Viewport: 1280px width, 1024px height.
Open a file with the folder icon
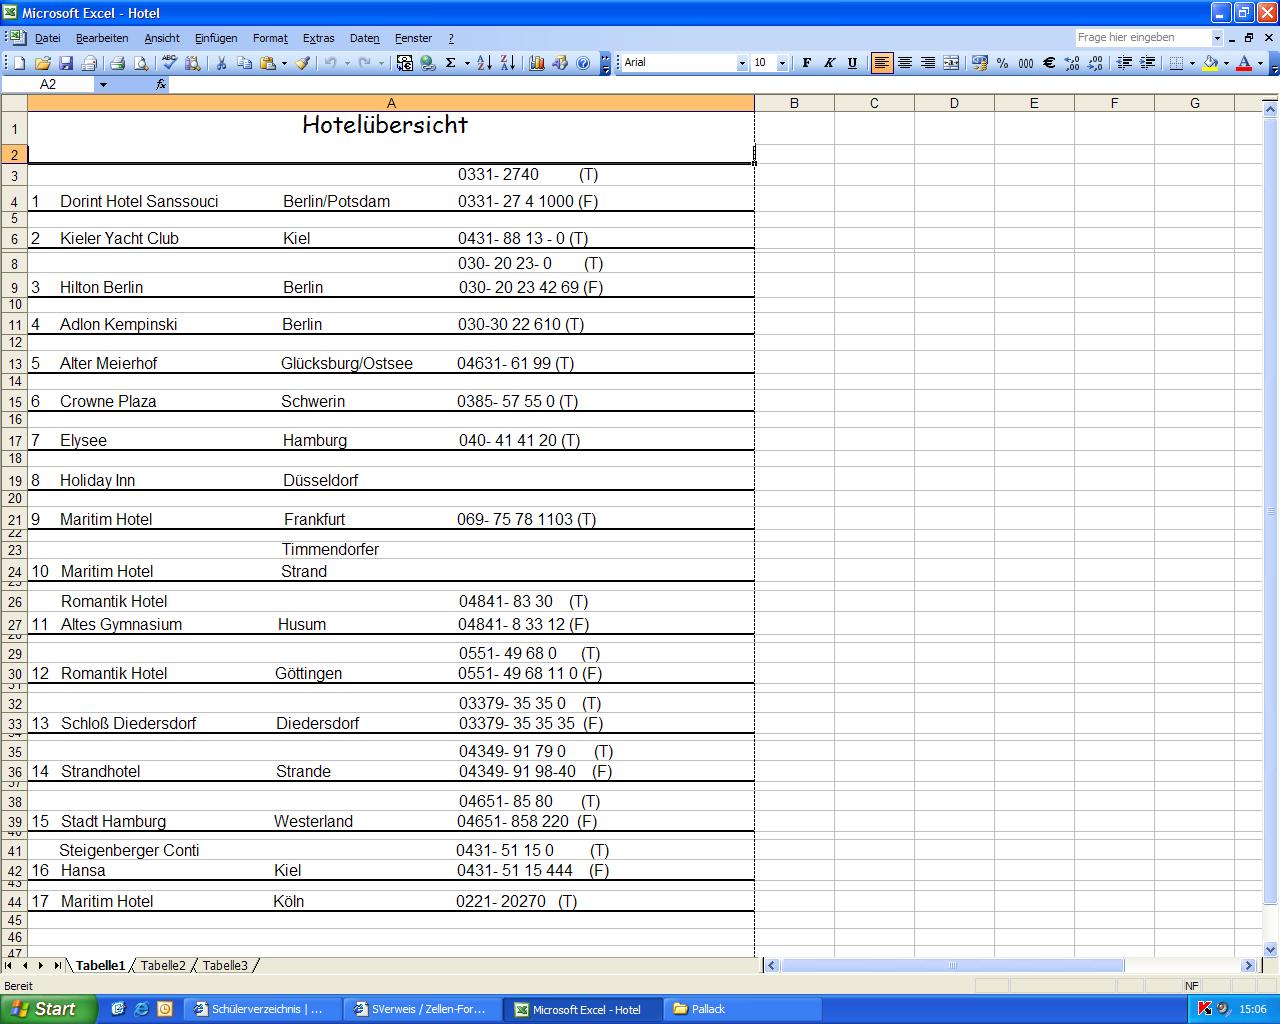(x=43, y=63)
